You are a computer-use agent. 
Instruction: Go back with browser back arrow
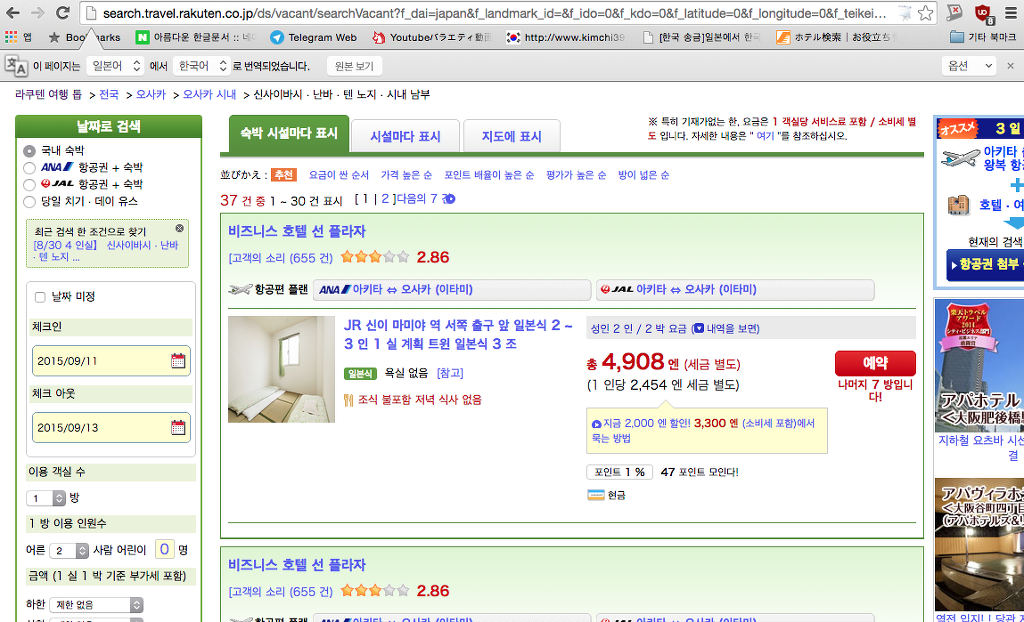pos(12,12)
